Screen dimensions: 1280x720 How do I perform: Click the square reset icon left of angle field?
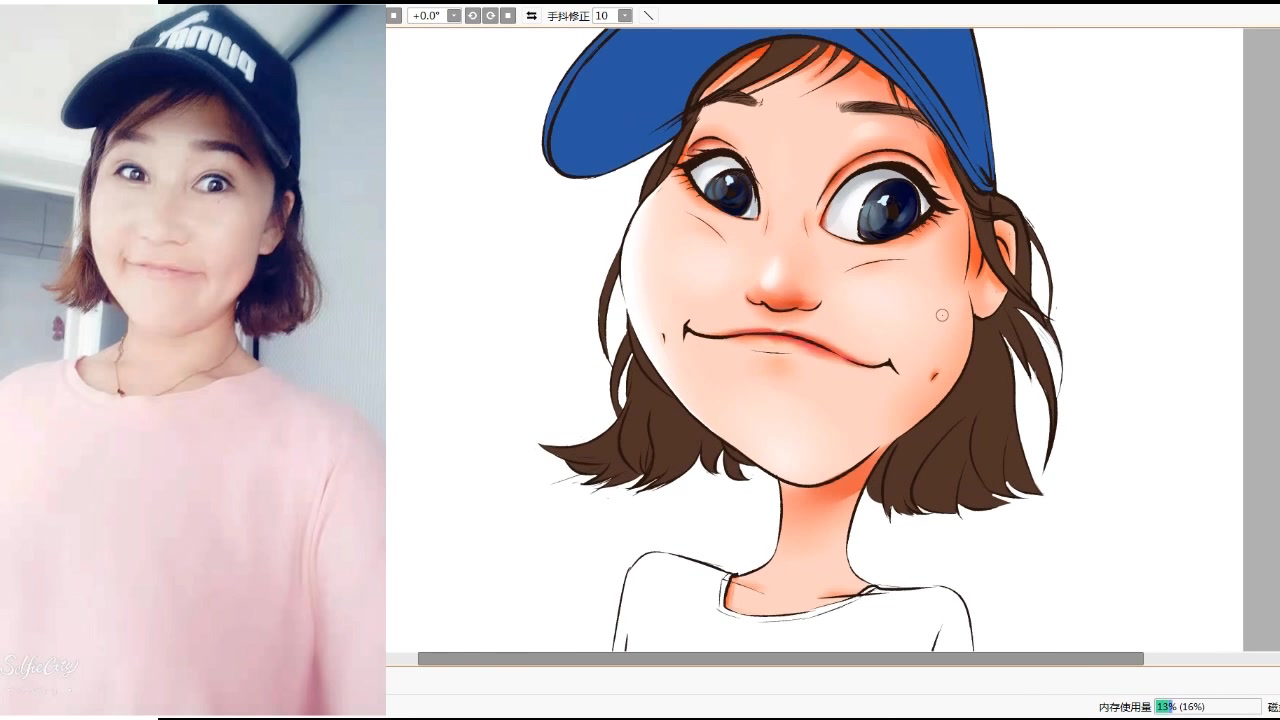[x=394, y=16]
